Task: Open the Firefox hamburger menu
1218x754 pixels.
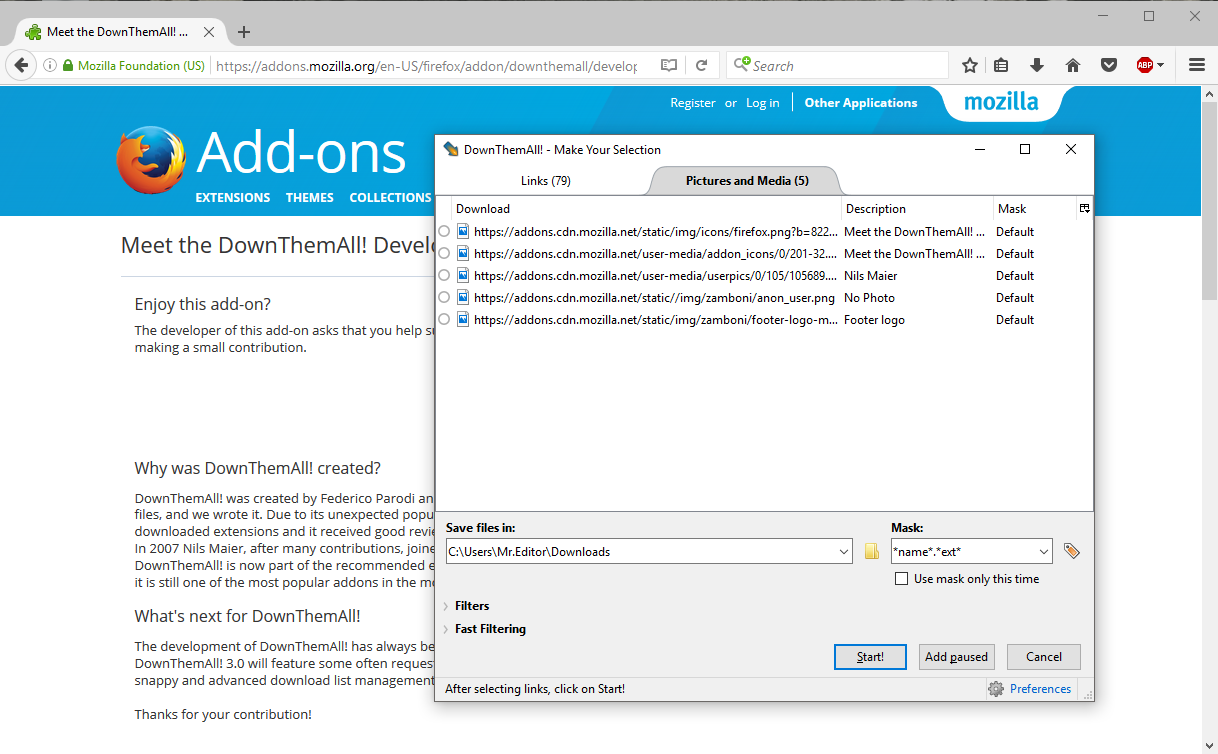Action: [x=1197, y=66]
